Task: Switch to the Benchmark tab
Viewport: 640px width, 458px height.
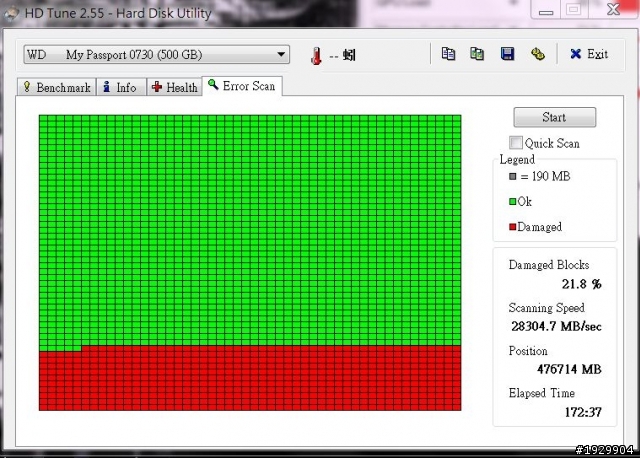Action: click(x=57, y=87)
